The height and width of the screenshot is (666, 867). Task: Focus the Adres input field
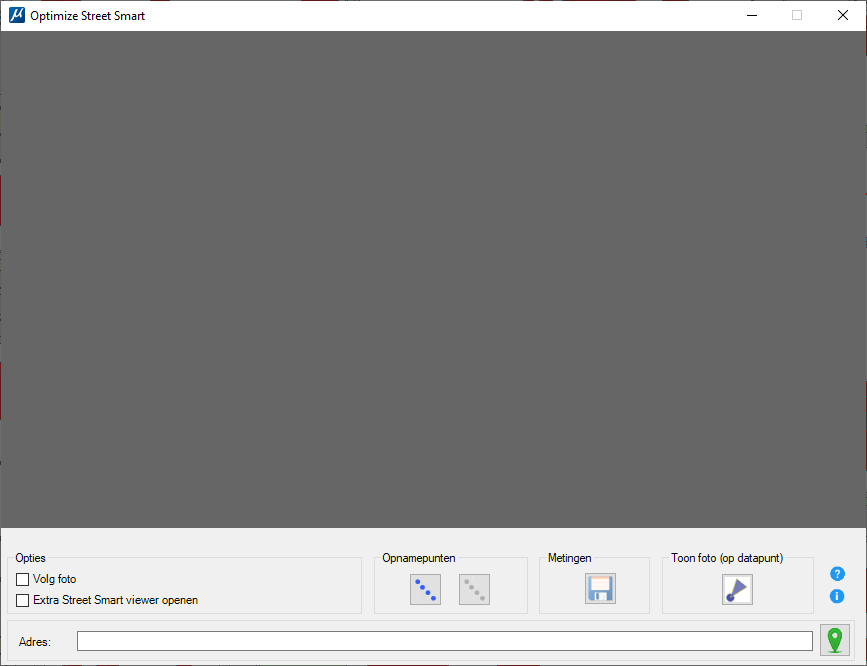(445, 641)
